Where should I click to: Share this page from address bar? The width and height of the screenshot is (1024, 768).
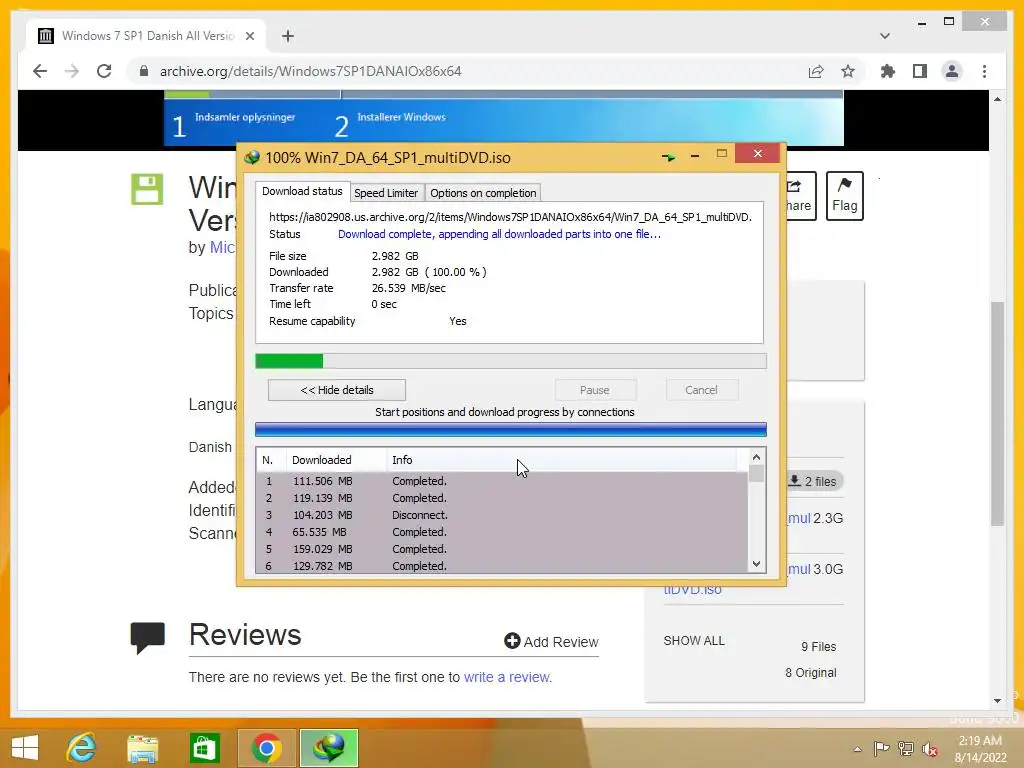816,71
